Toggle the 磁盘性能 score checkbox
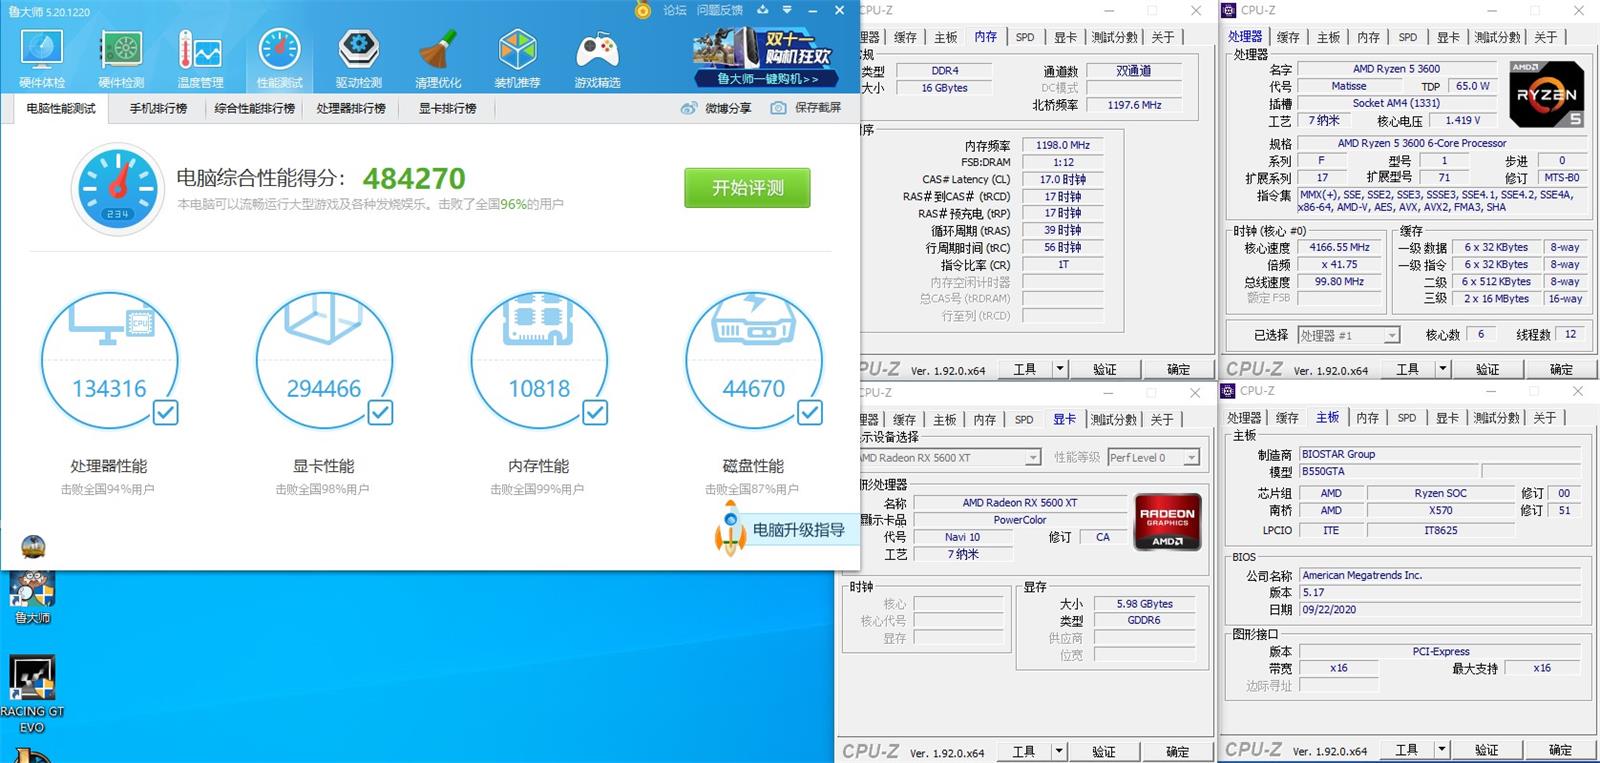This screenshot has height=763, width=1600. pos(810,412)
